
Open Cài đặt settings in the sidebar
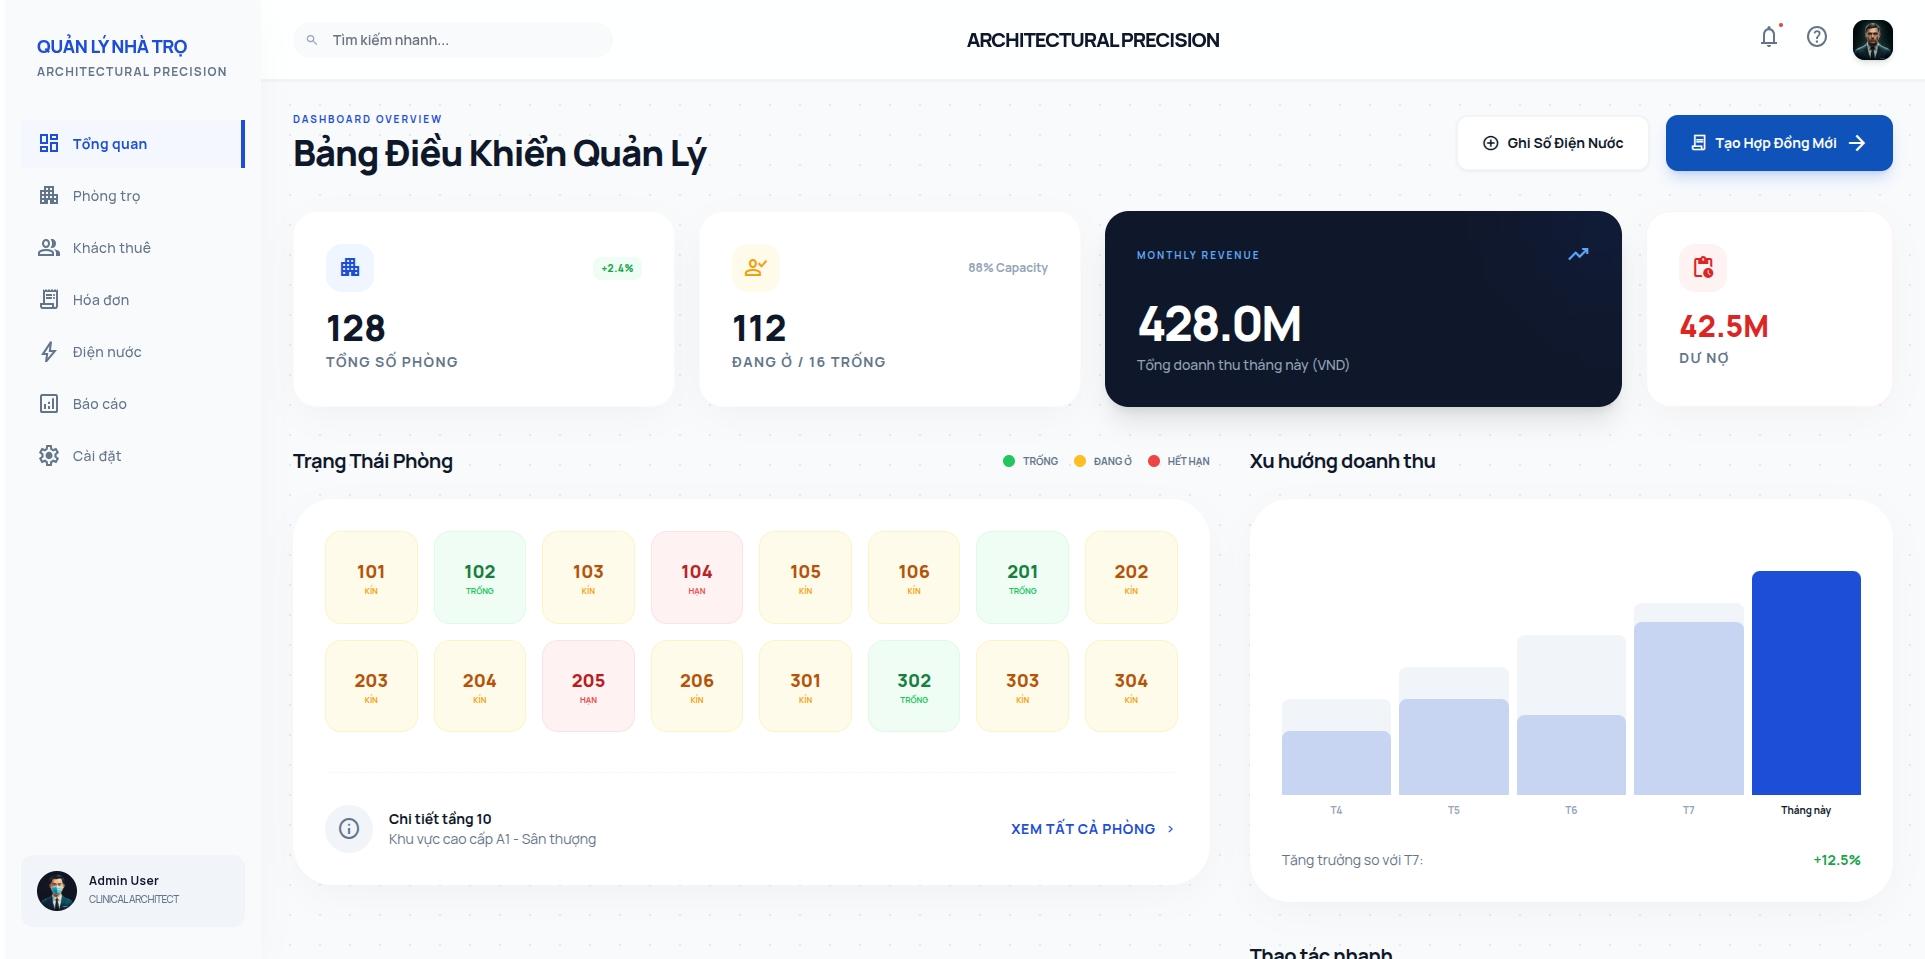[x=96, y=456]
